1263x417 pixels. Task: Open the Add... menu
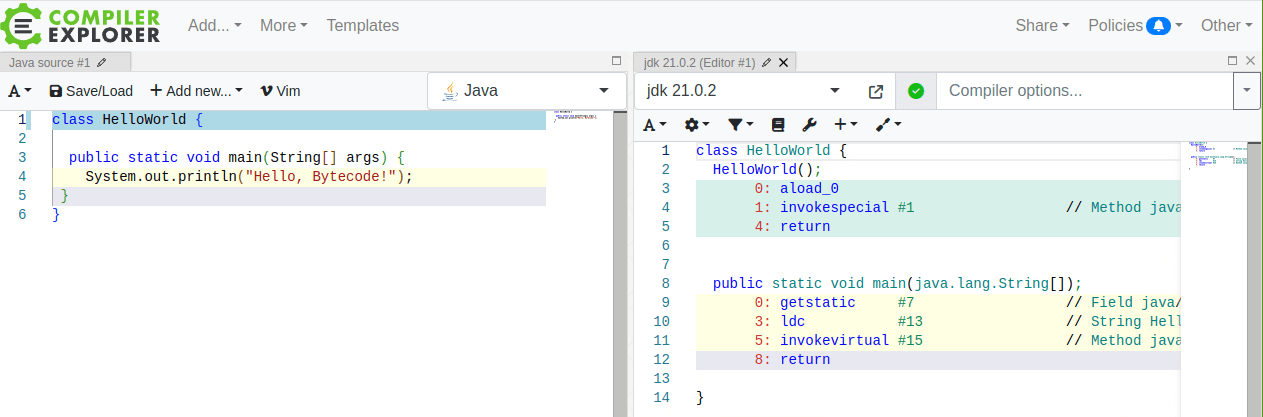point(215,25)
